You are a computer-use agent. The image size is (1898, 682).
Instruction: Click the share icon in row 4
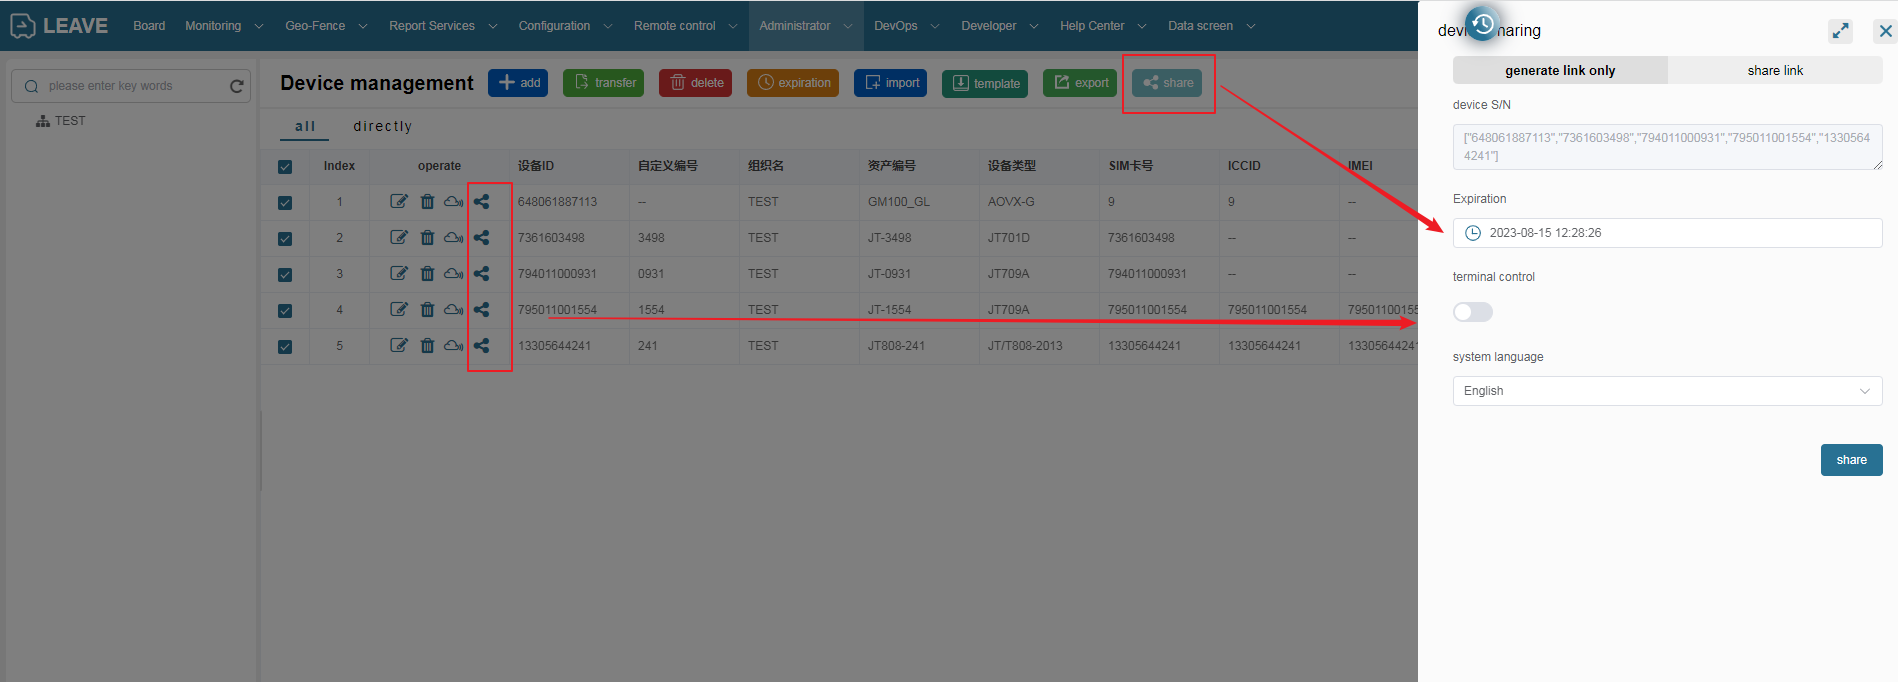[x=481, y=310]
